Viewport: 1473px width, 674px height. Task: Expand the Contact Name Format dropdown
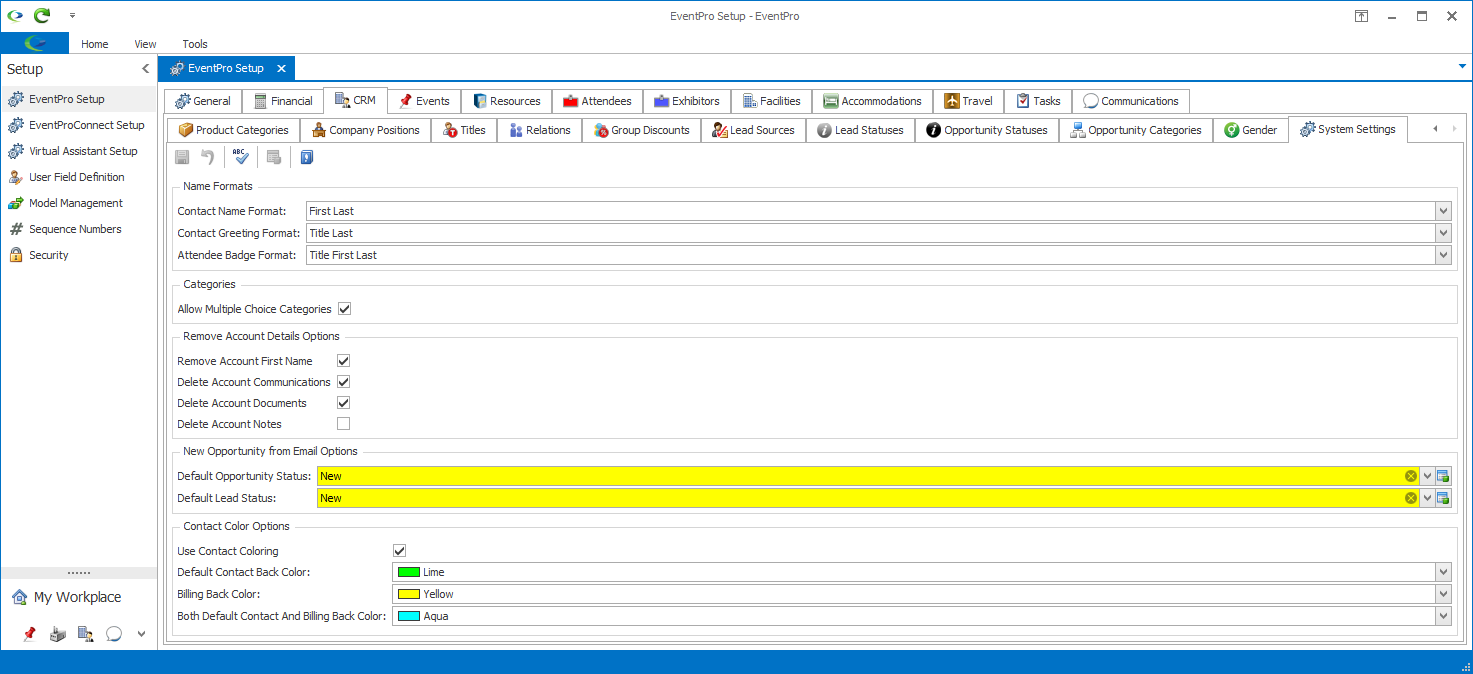click(x=1443, y=211)
